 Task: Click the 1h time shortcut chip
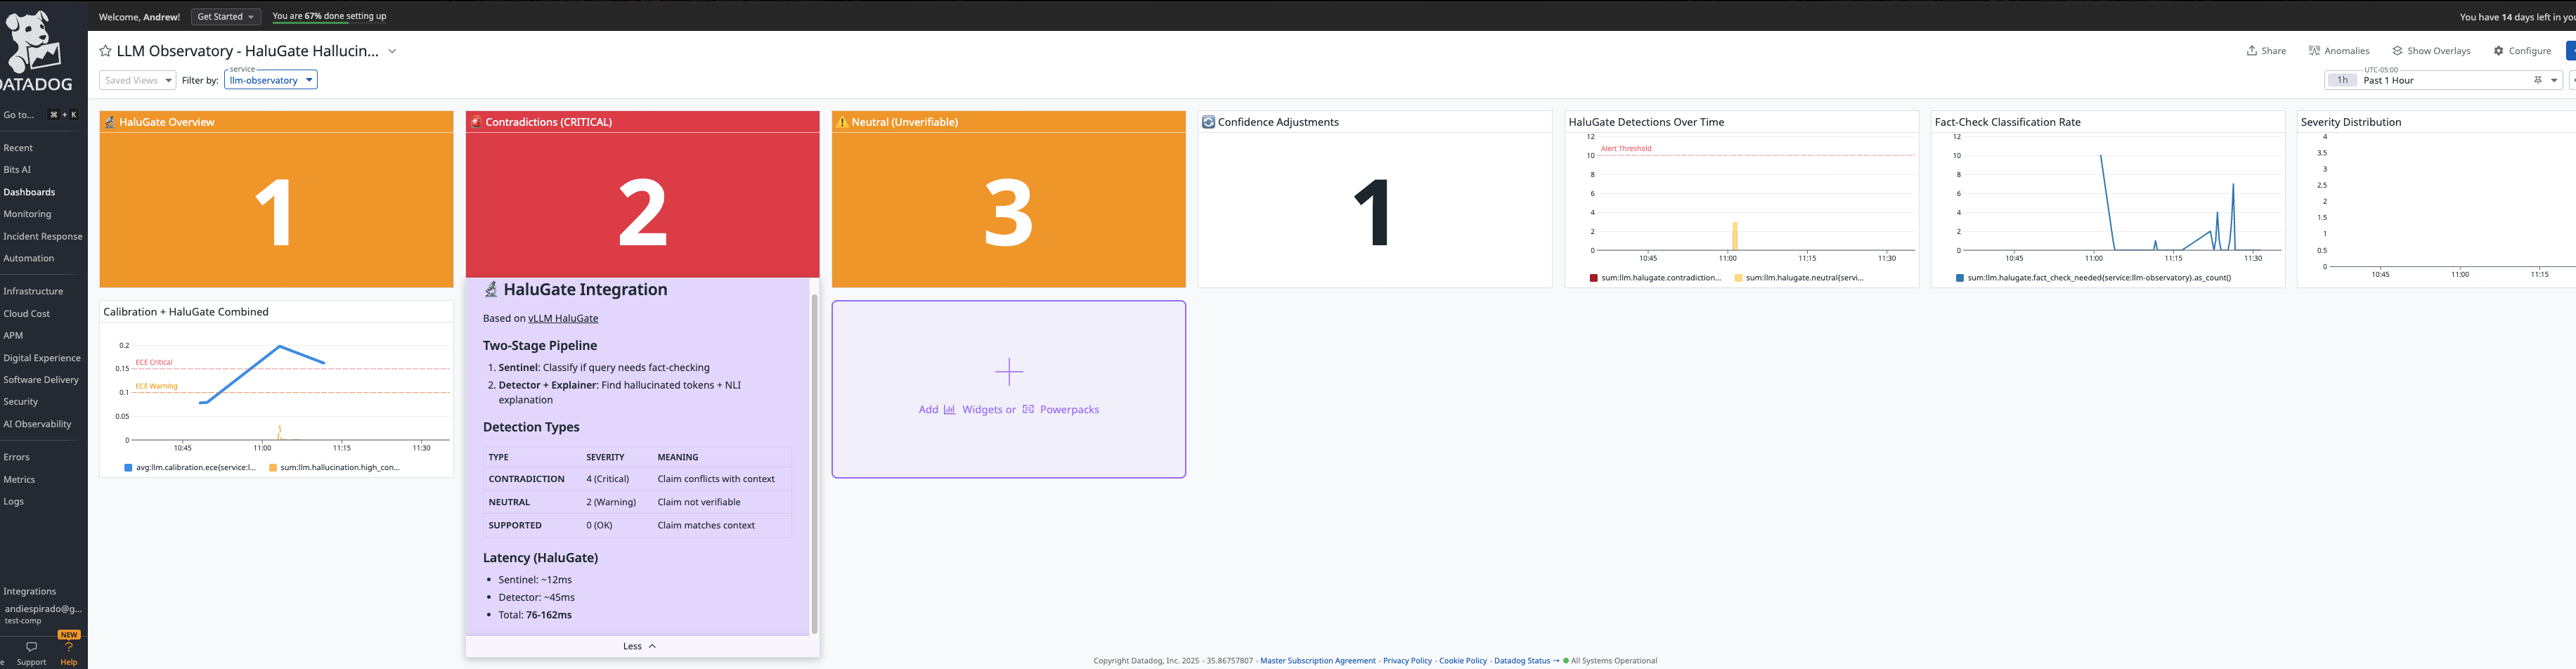point(2342,80)
